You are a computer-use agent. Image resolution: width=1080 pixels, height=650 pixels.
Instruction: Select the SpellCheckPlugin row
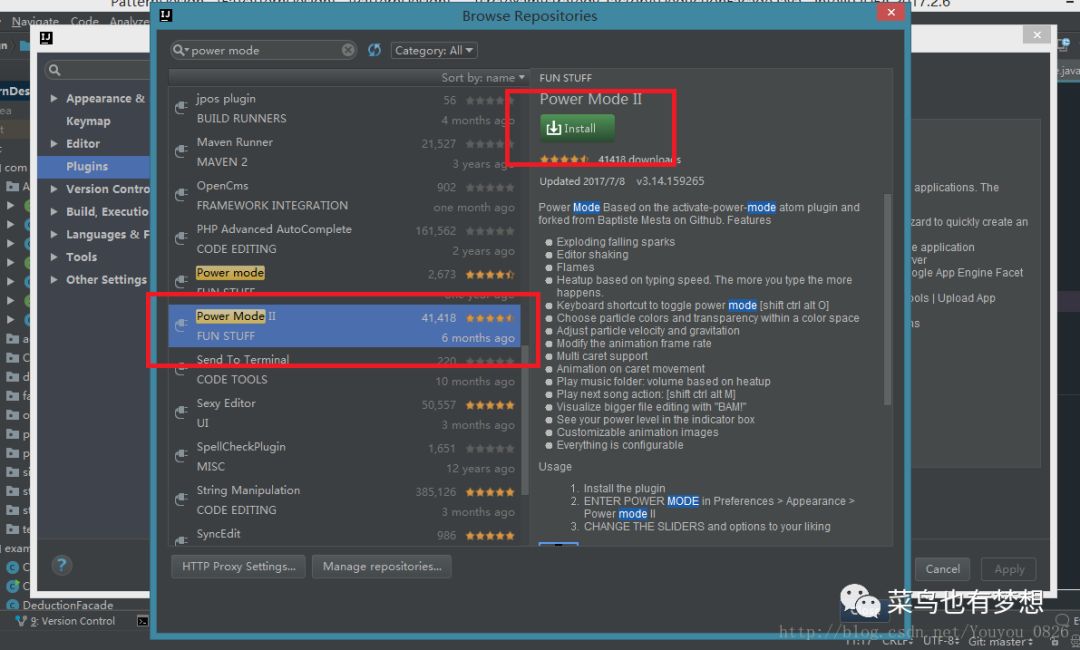tap(344, 456)
